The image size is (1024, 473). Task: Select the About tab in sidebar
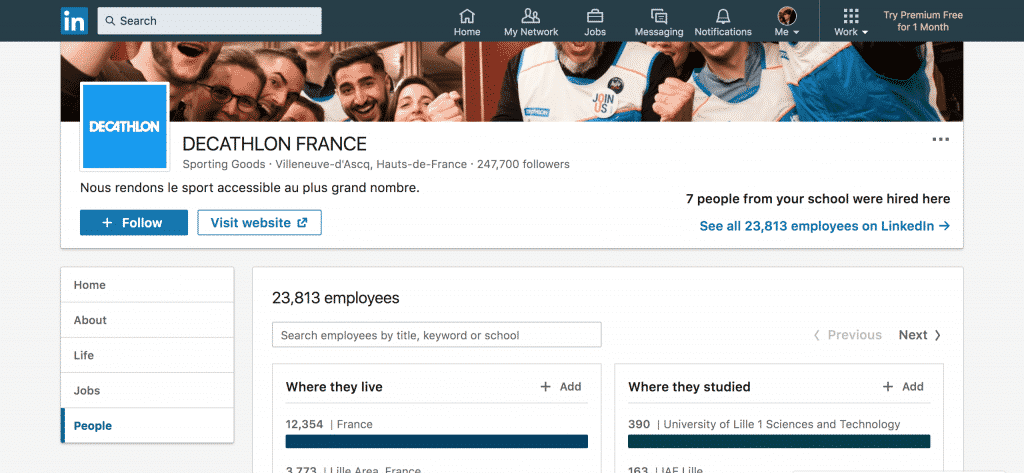coord(90,320)
